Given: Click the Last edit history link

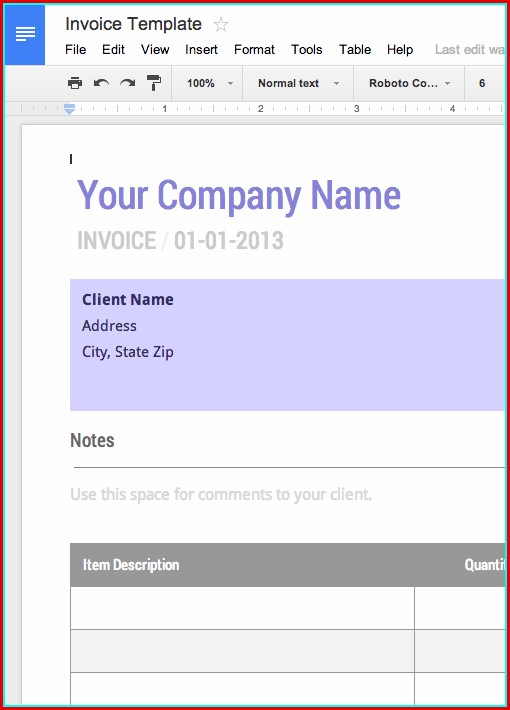Looking at the screenshot, I should pyautogui.click(x=470, y=49).
